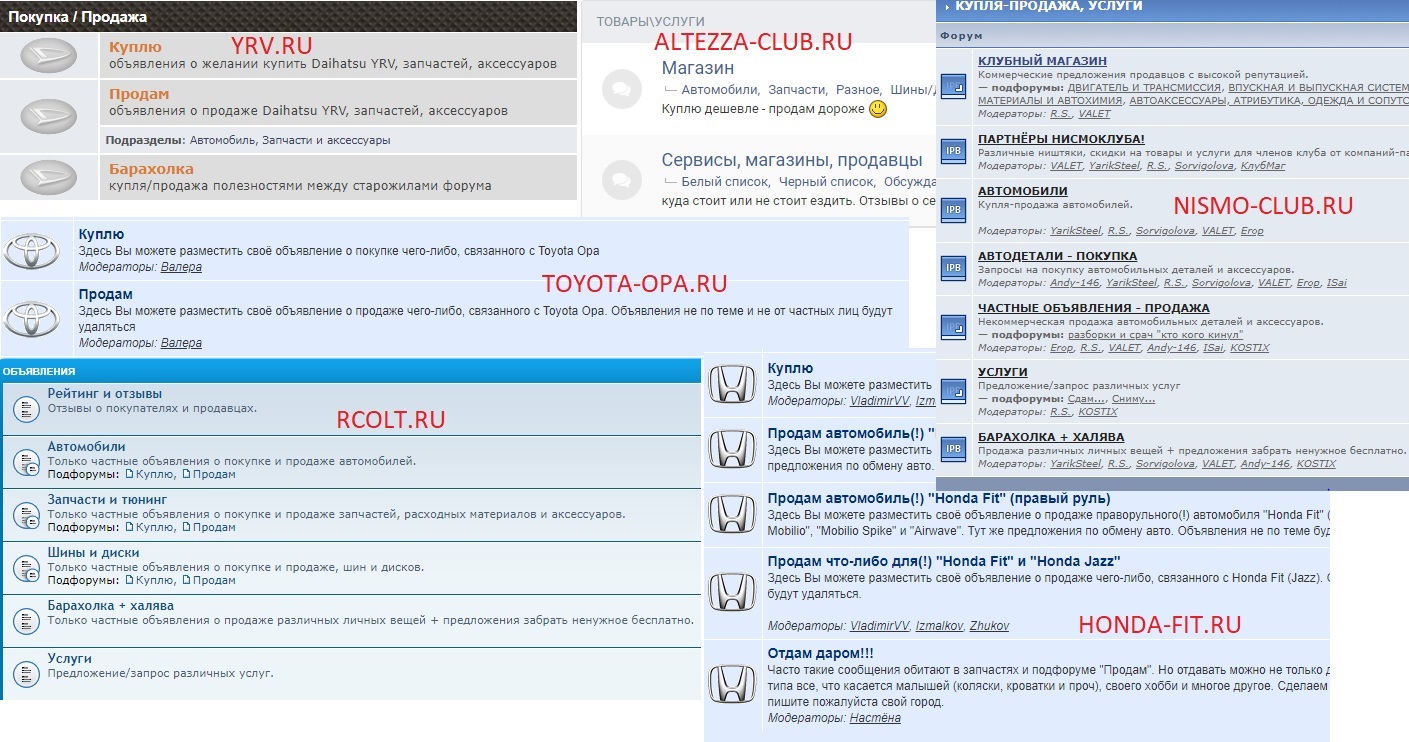
Task: Click the Honda logo beside Honda Fit (правый руль)
Action: point(733,514)
